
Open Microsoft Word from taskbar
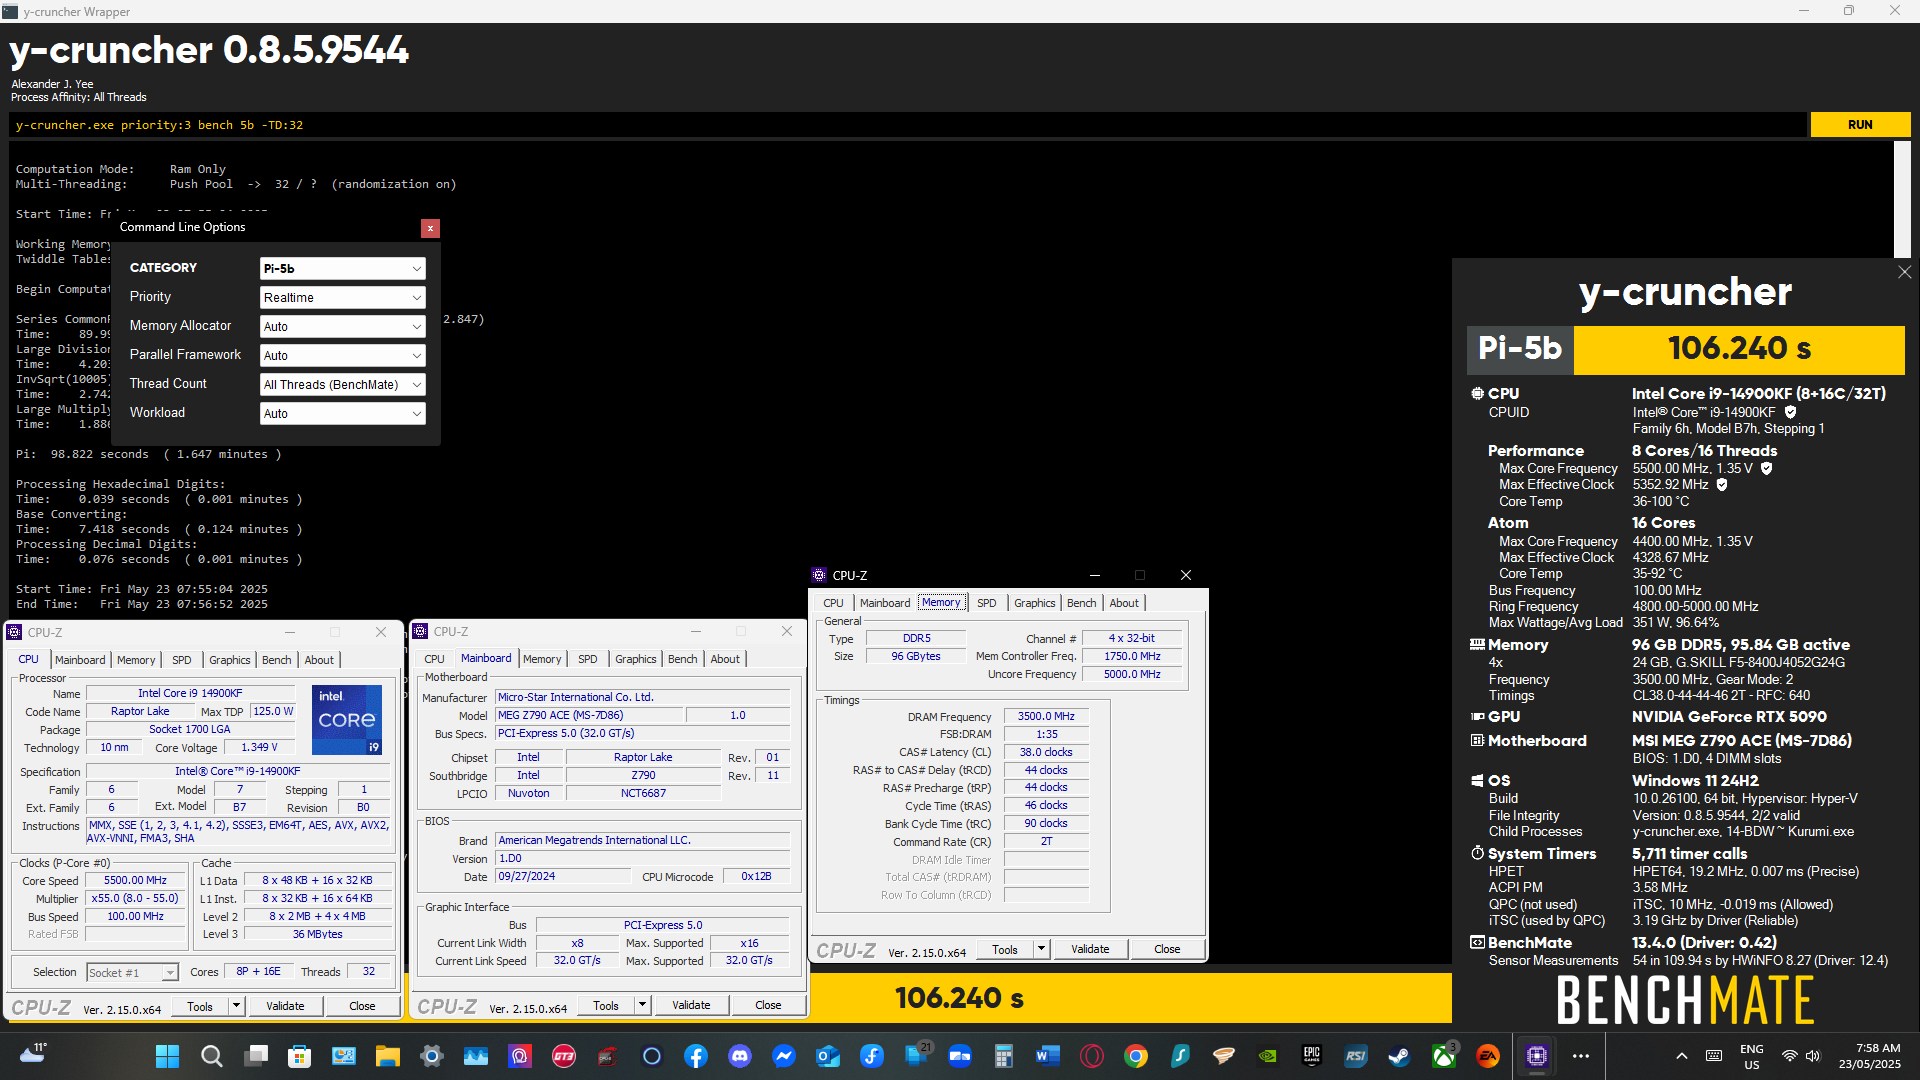(x=1047, y=1056)
